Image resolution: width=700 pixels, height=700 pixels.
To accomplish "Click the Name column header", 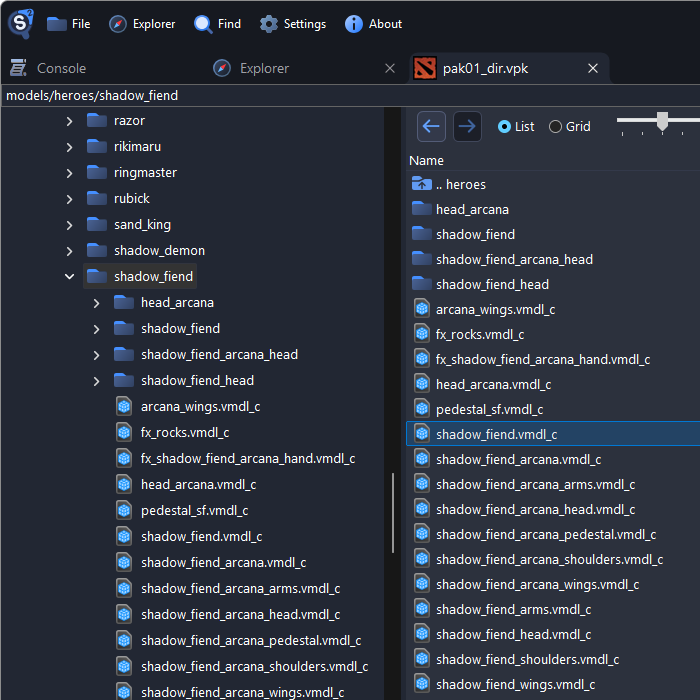I will [426, 161].
